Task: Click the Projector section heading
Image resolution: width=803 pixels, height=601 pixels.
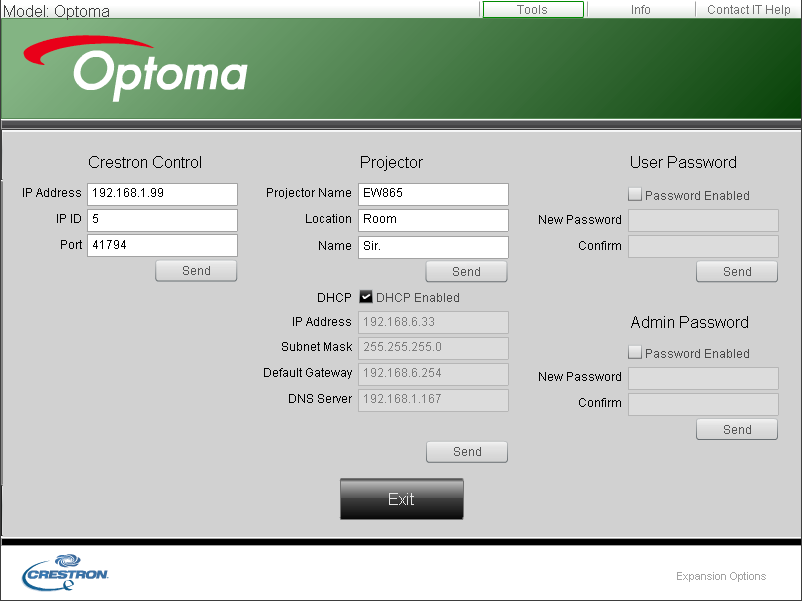Action: tap(391, 162)
